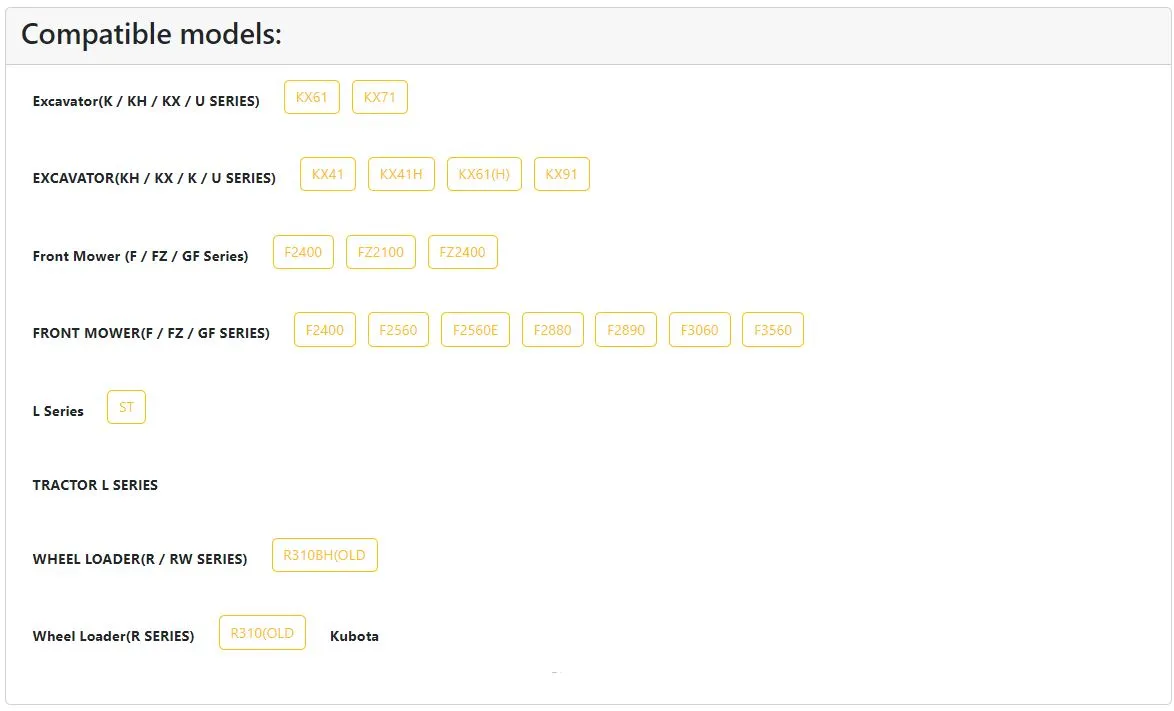Select the R310BH(OLD wheel loader tag
The width and height of the screenshot is (1174, 711).
pyautogui.click(x=325, y=555)
